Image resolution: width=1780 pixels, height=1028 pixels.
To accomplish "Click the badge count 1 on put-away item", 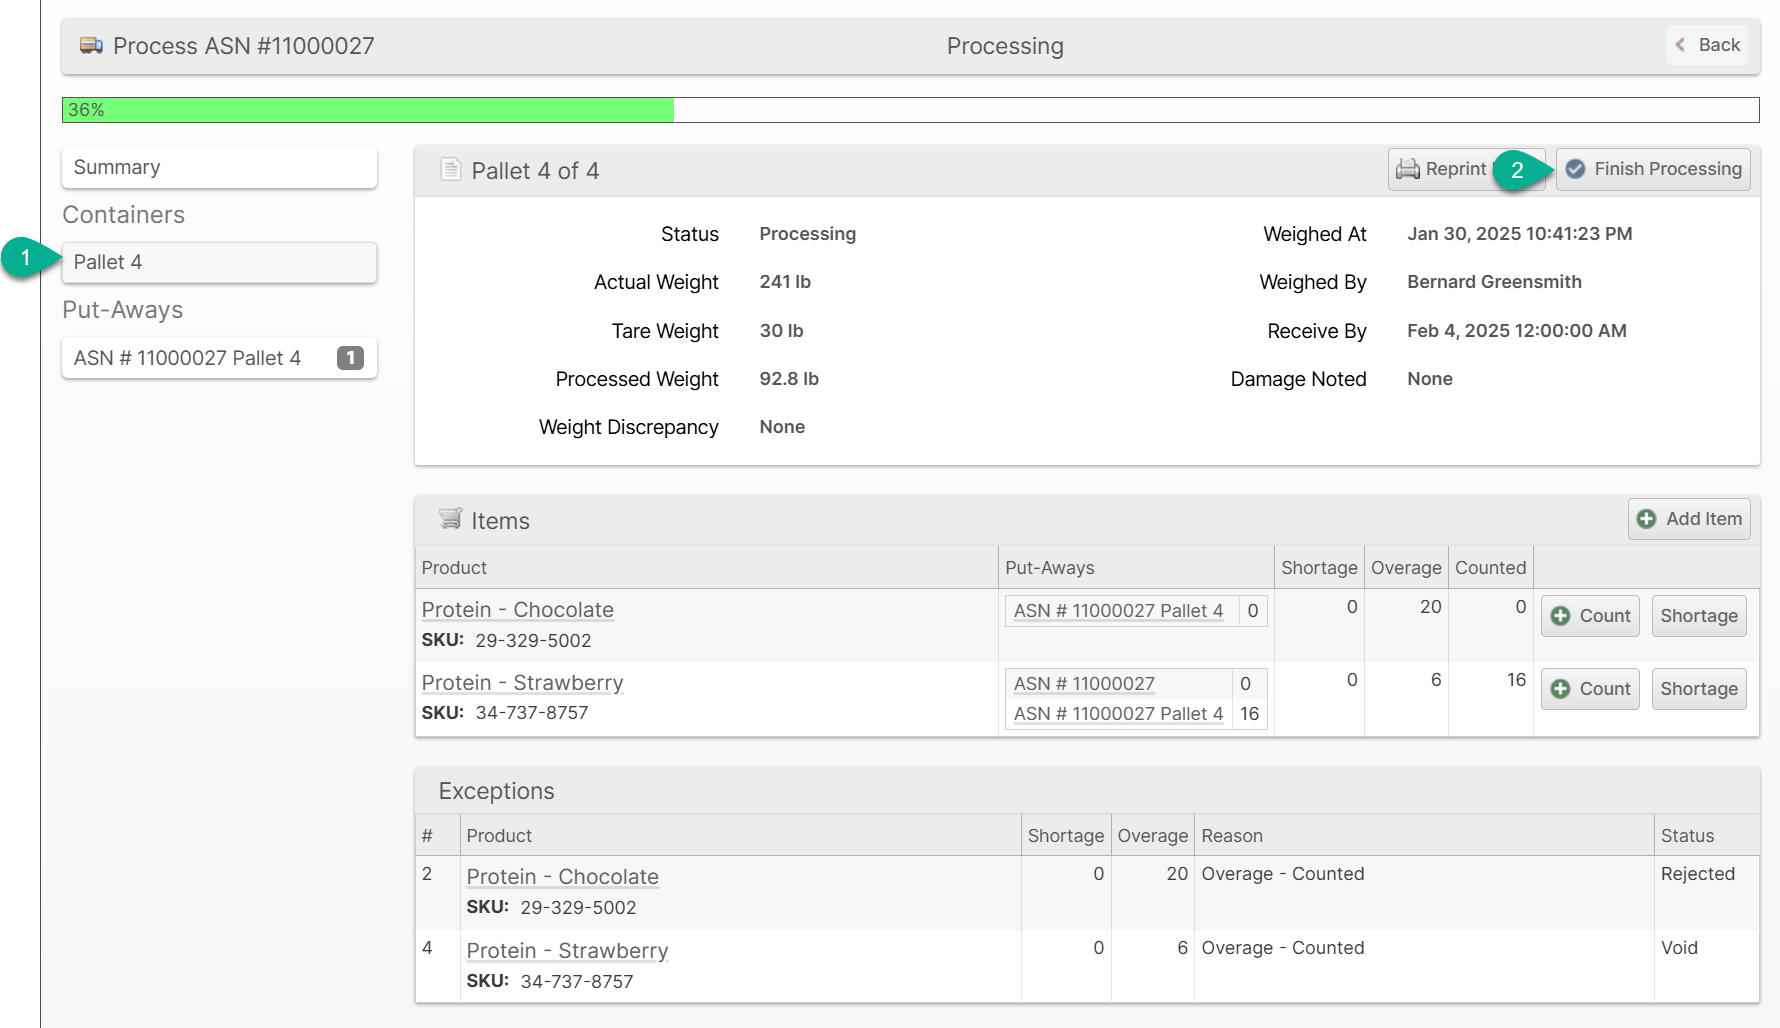I will (350, 358).
